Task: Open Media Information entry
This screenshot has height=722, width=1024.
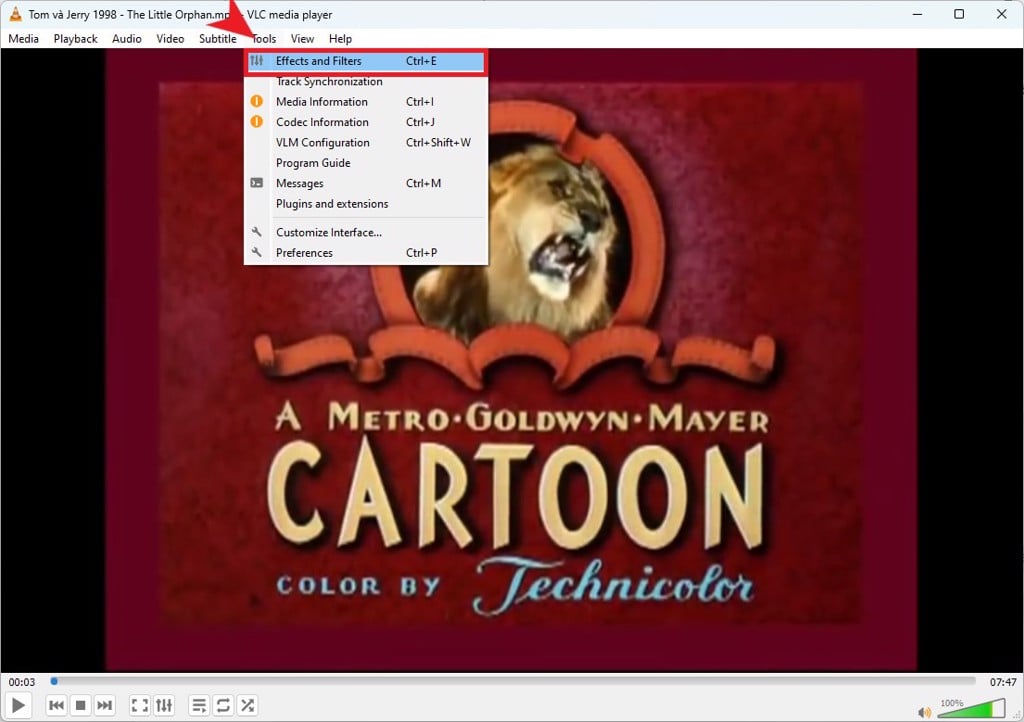Action: (x=366, y=102)
